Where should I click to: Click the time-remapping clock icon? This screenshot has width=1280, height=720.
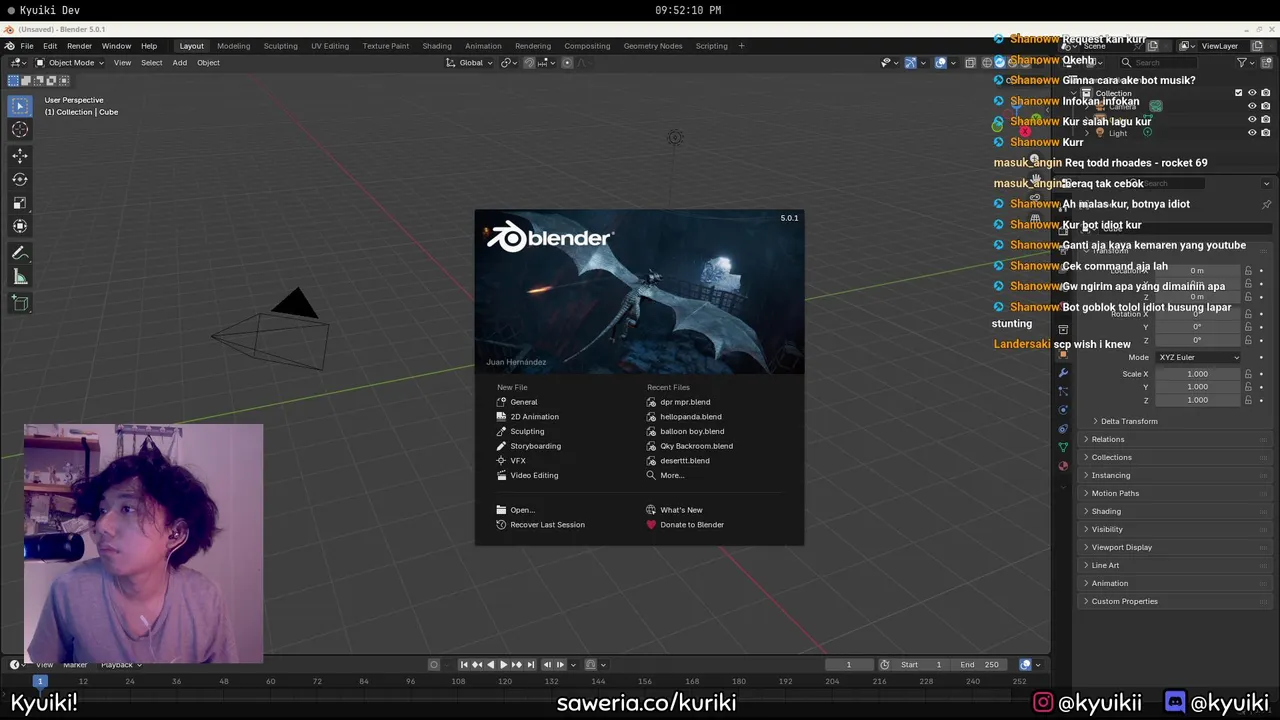[884, 664]
